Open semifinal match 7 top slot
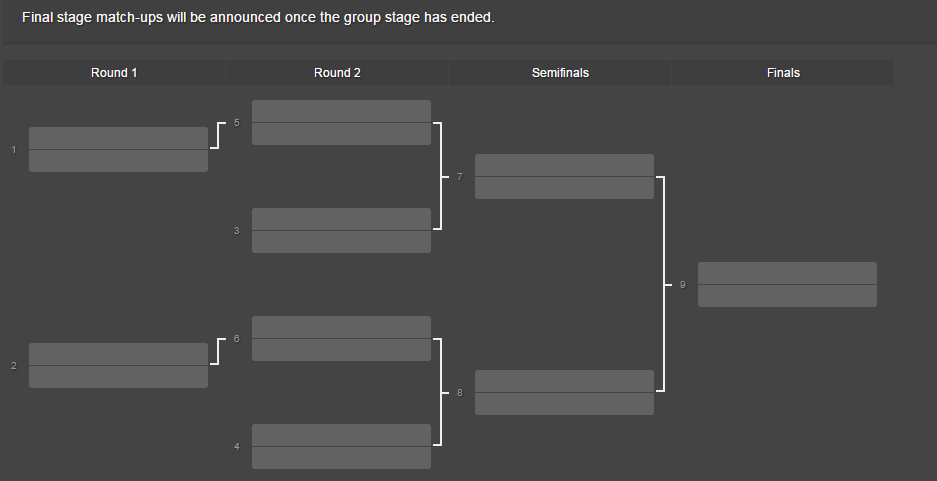This screenshot has width=937, height=481. [564, 165]
